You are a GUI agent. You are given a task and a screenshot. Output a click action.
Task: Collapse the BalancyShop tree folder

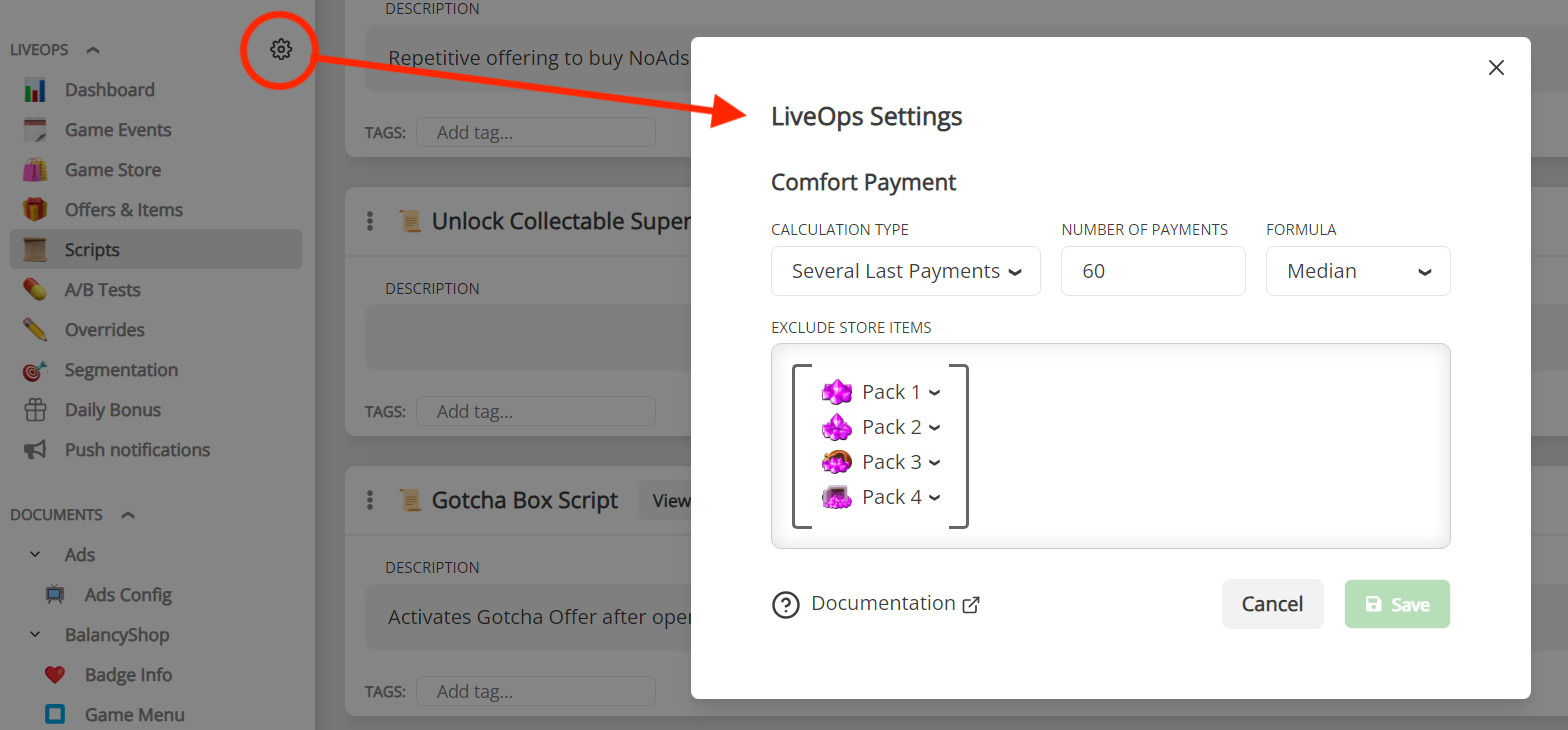pos(35,634)
